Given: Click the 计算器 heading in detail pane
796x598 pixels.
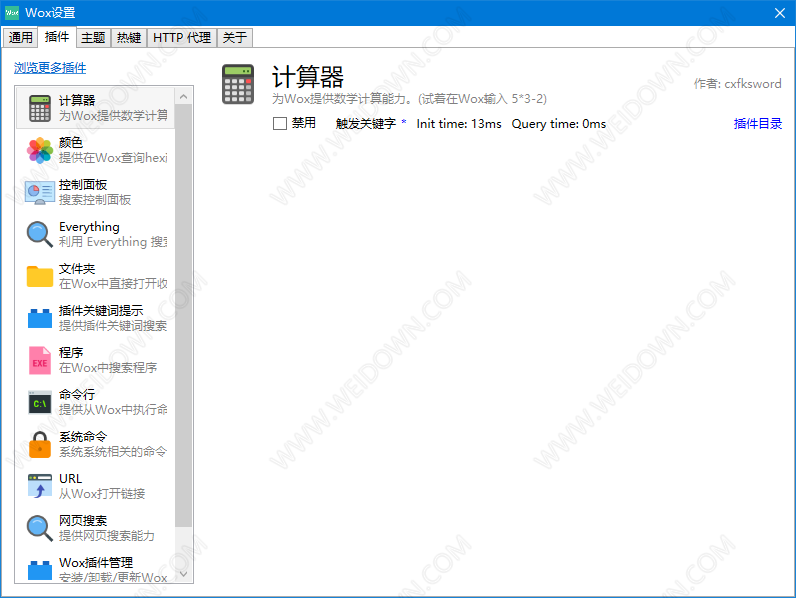Looking at the screenshot, I should click(308, 77).
